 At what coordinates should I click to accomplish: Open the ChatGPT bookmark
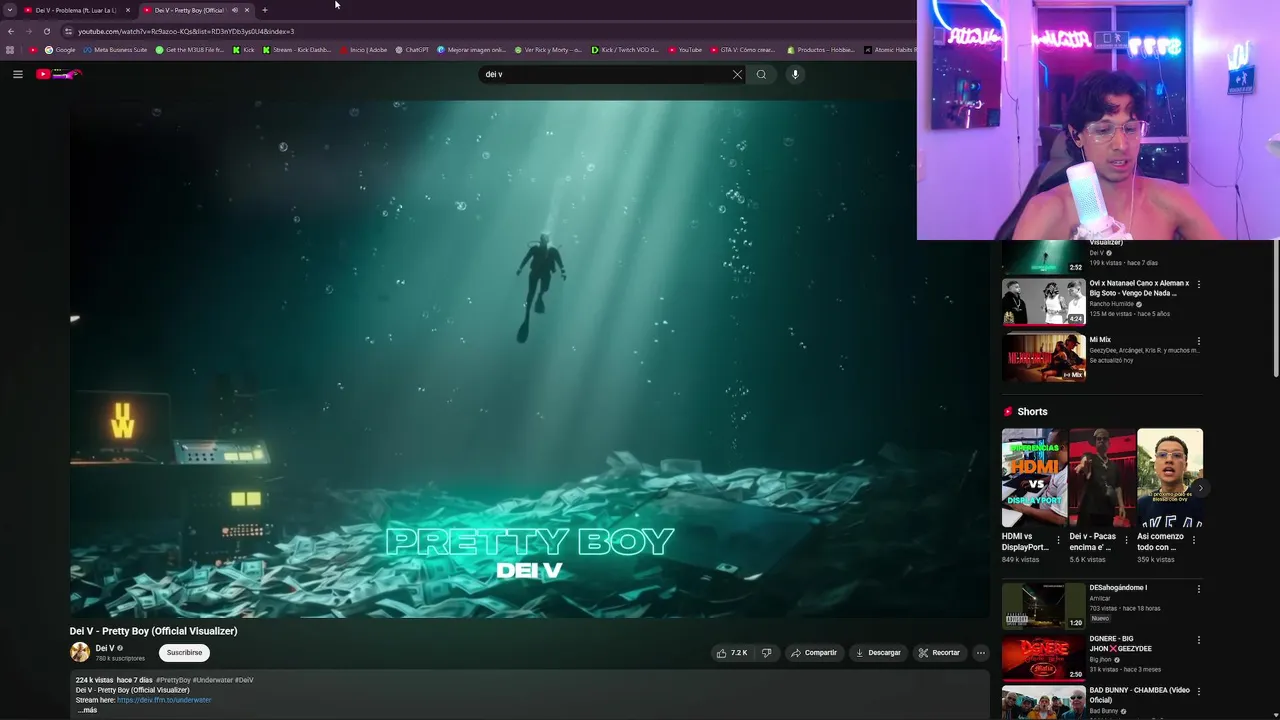(x=412, y=50)
